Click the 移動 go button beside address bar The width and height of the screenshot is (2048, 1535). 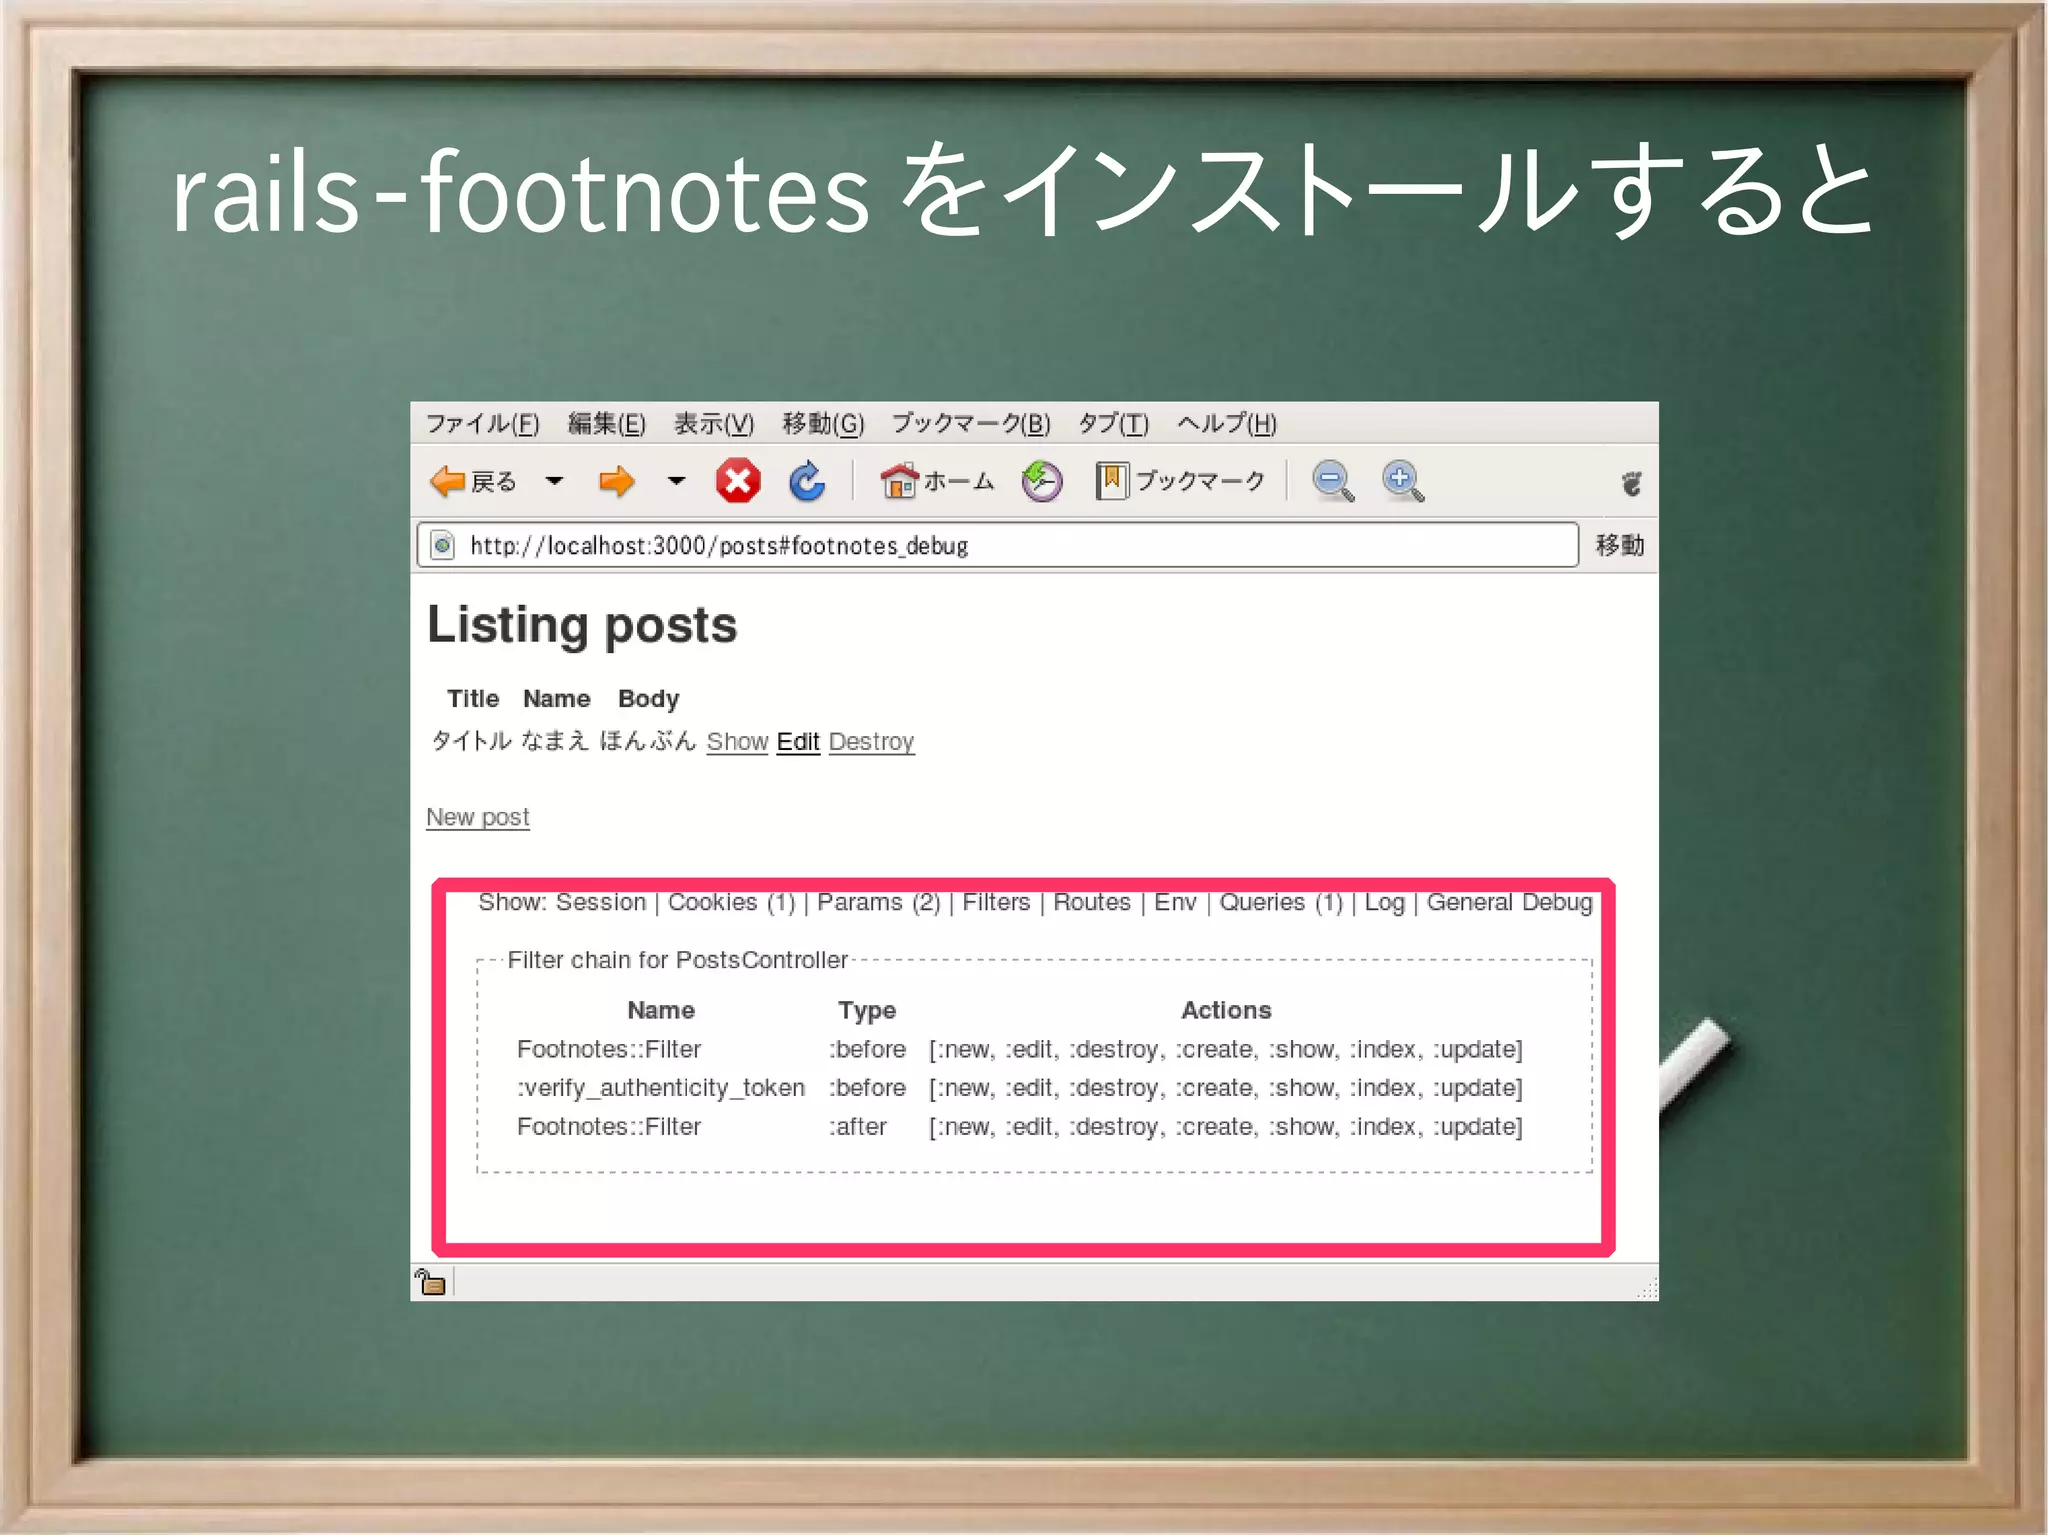pyautogui.click(x=1620, y=545)
